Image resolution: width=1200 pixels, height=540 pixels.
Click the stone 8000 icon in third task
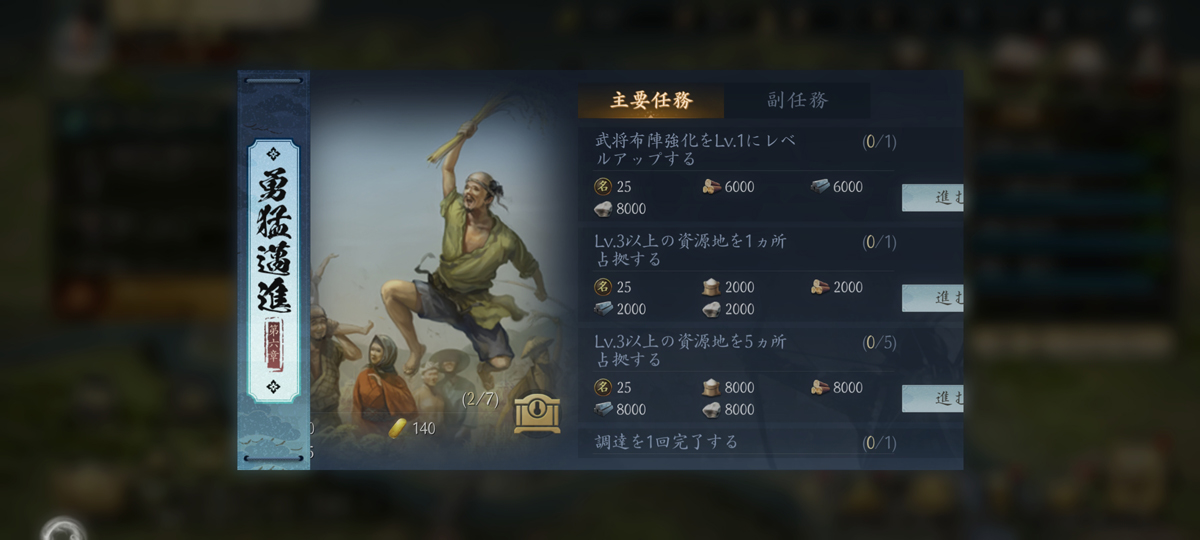click(x=711, y=409)
